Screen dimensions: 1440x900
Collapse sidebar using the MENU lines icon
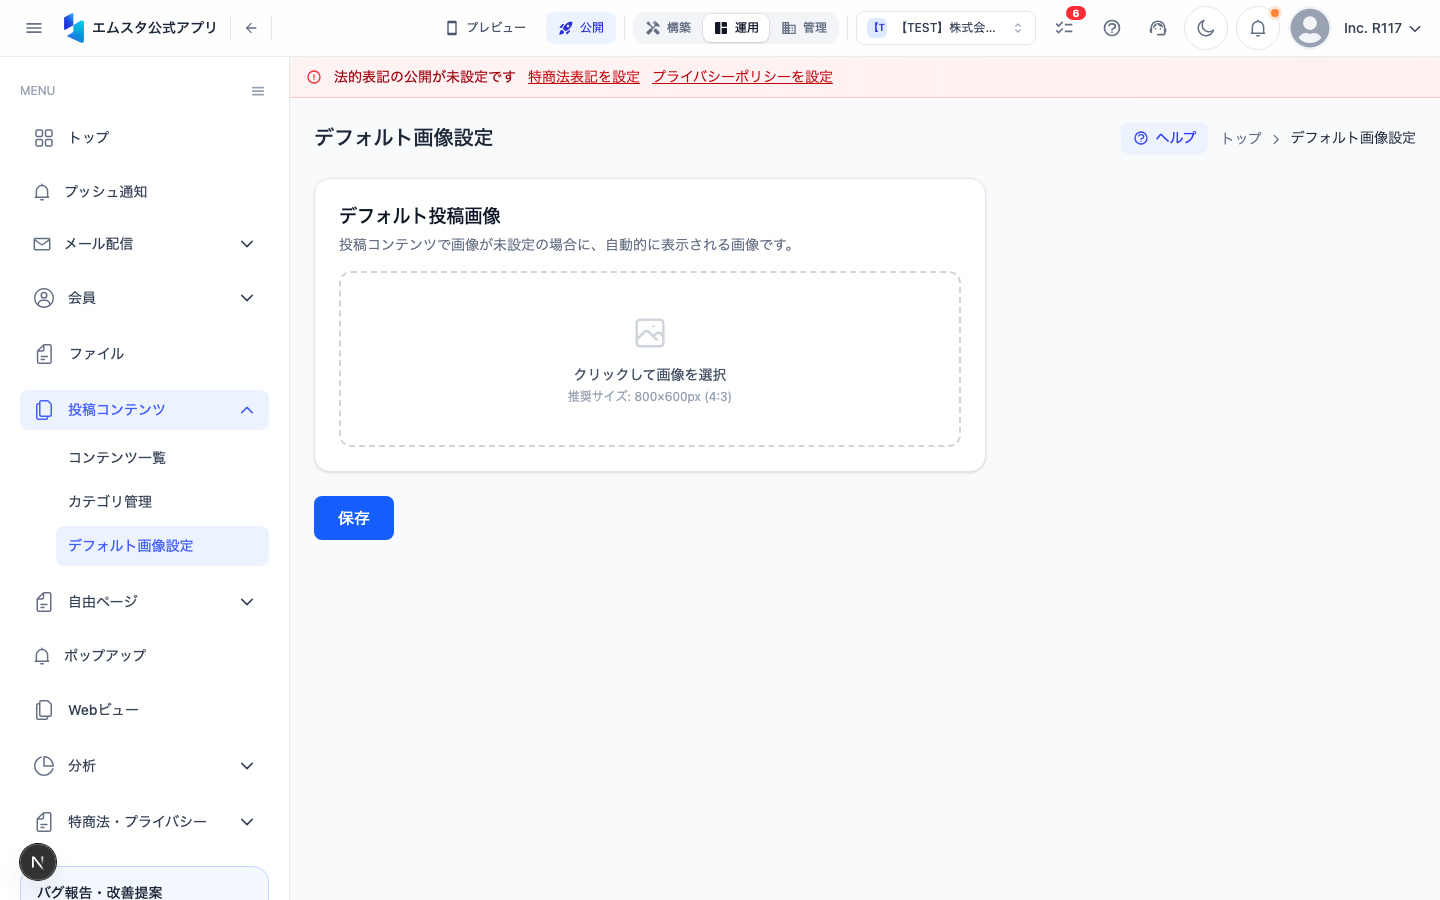[258, 91]
